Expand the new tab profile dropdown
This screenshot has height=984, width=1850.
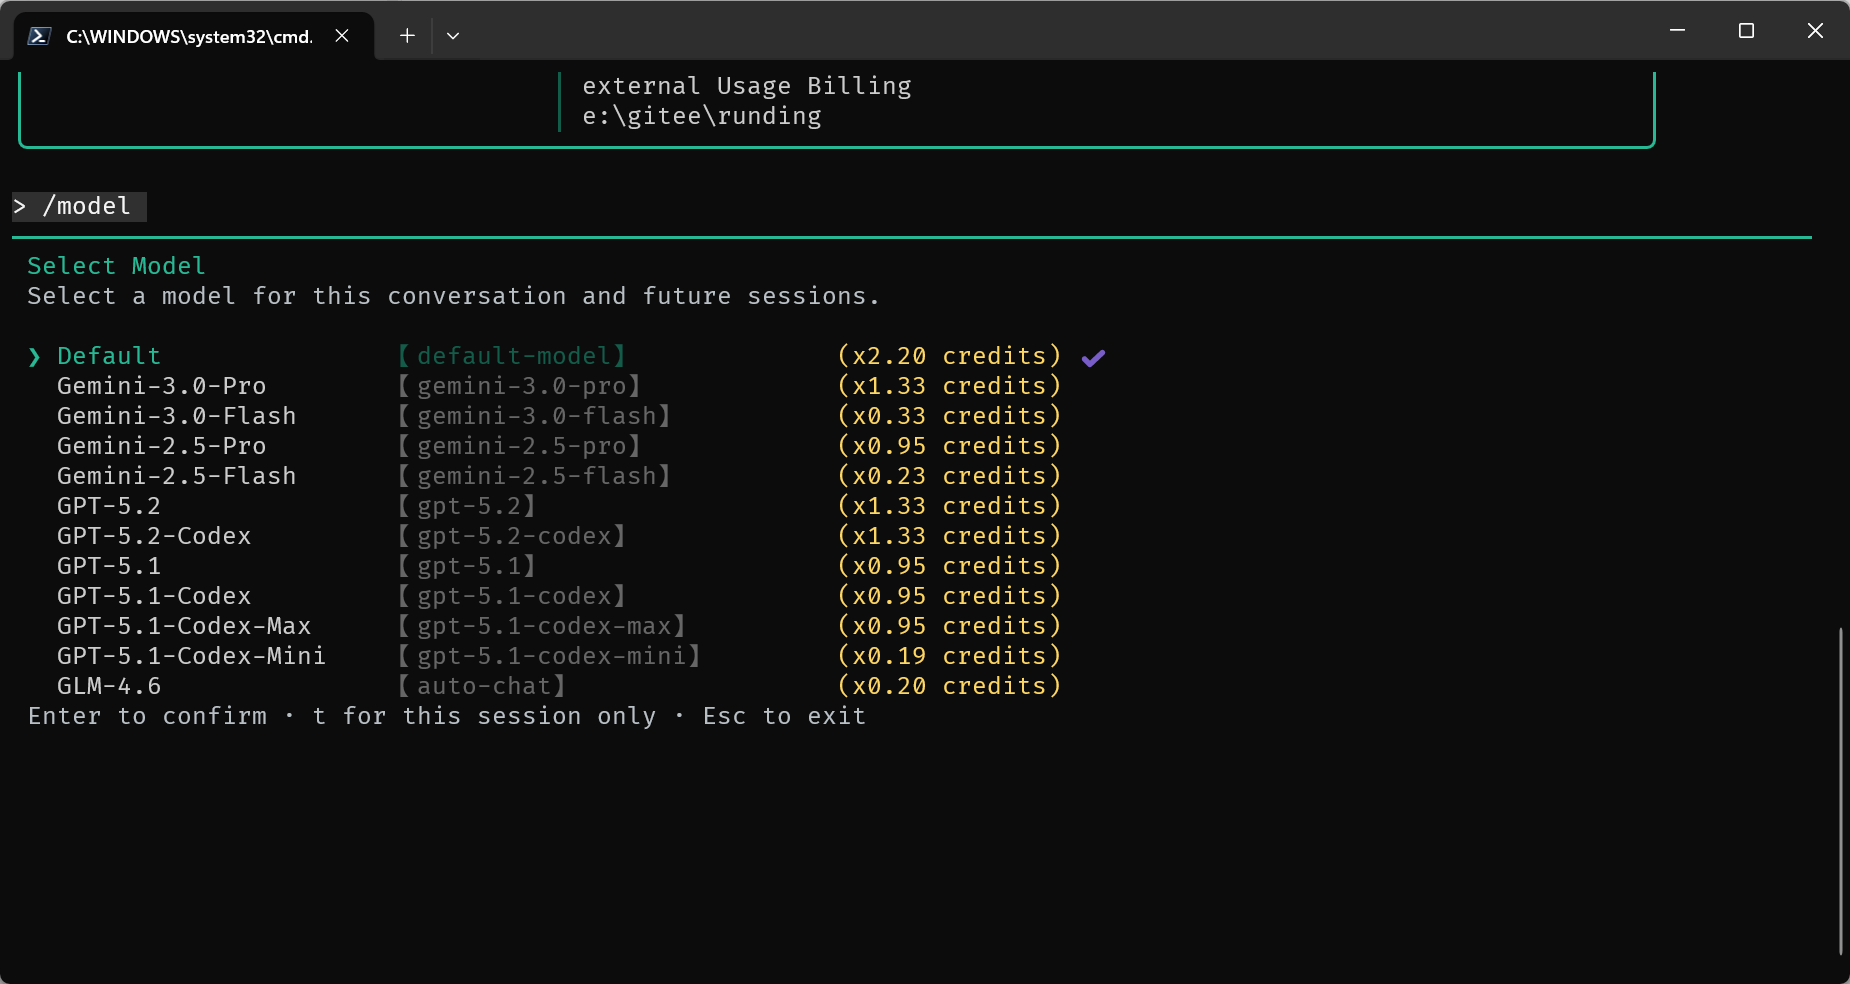click(x=453, y=36)
